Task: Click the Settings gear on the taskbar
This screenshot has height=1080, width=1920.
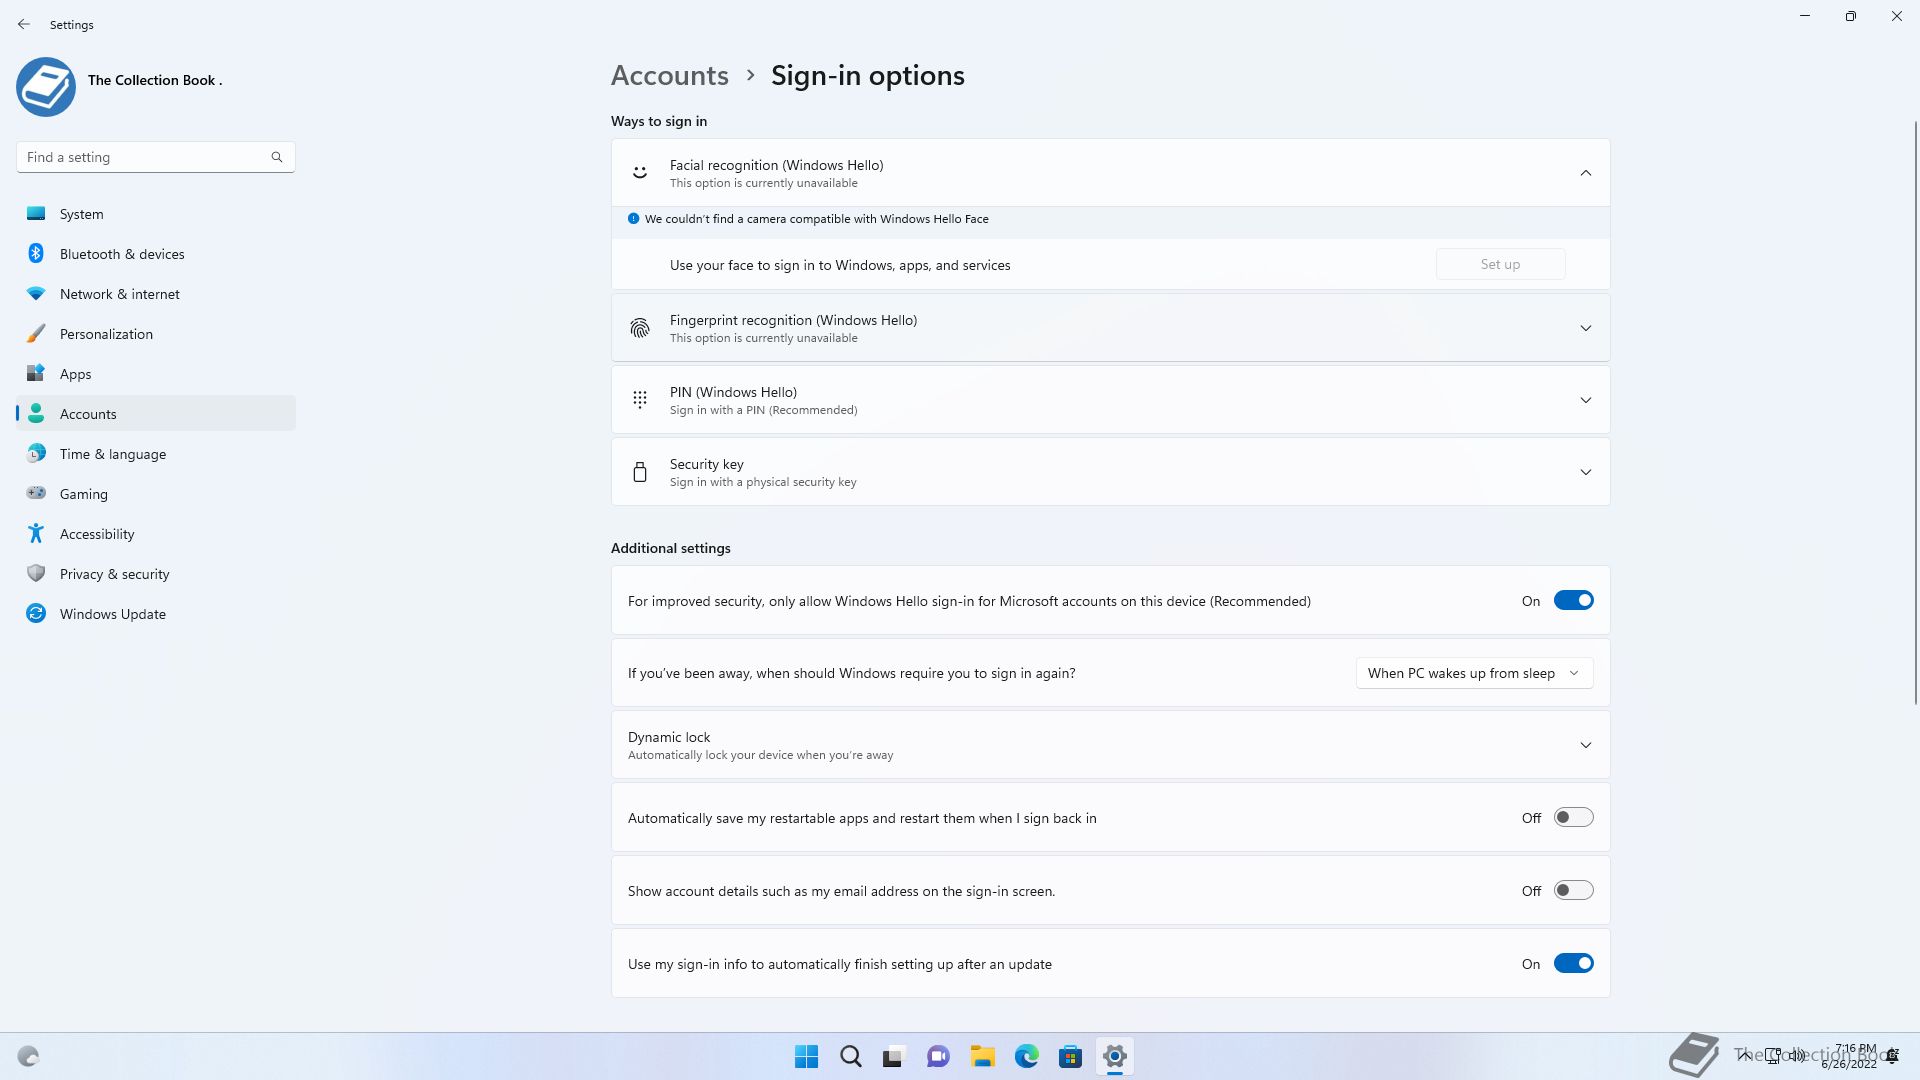Action: (1114, 1056)
